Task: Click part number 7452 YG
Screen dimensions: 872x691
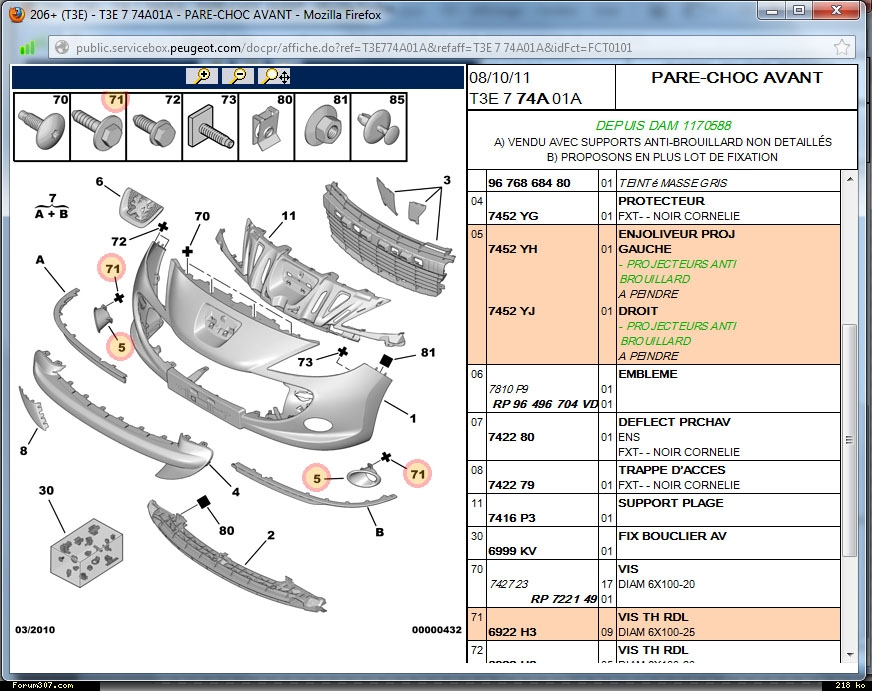Action: click(513, 216)
